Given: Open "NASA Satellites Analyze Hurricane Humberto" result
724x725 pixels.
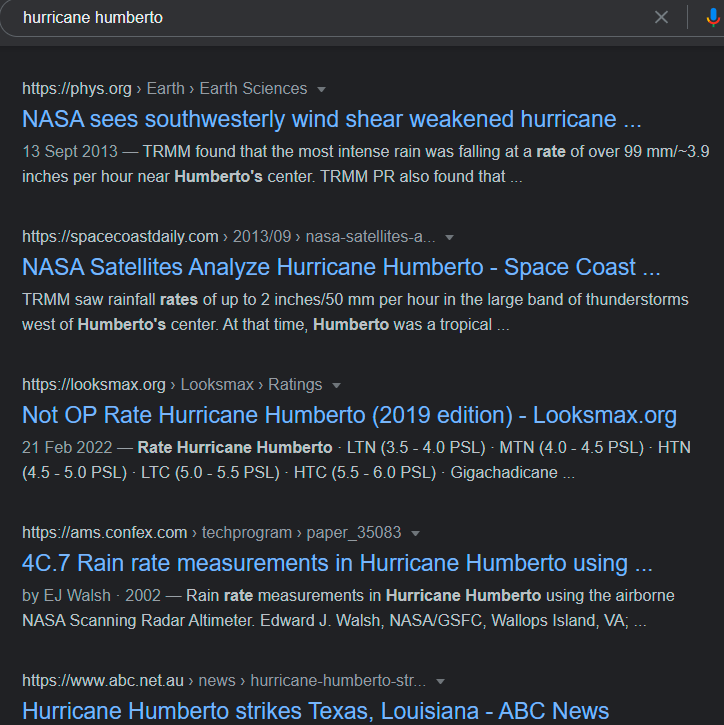Looking at the screenshot, I should [x=341, y=267].
